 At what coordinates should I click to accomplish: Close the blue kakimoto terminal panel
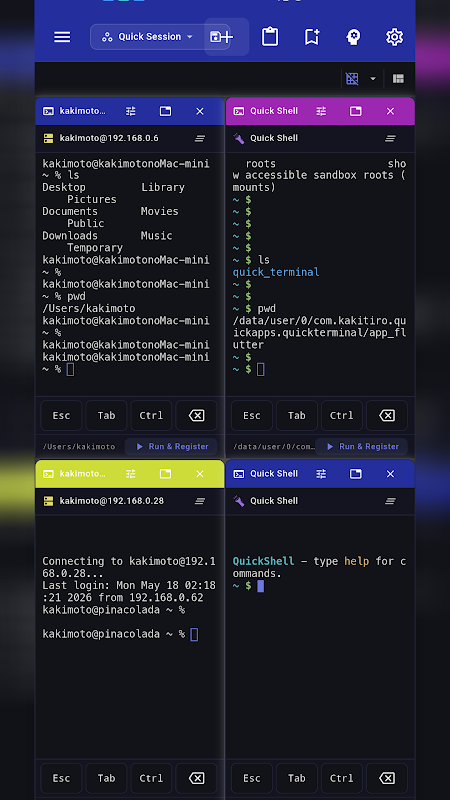pyautogui.click(x=200, y=111)
